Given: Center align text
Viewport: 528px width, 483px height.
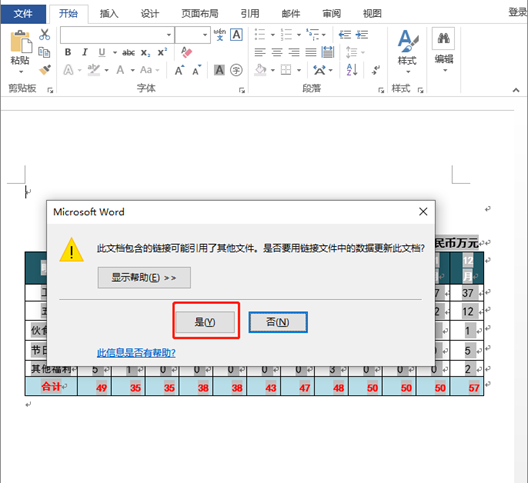Looking at the screenshot, I should (x=277, y=52).
